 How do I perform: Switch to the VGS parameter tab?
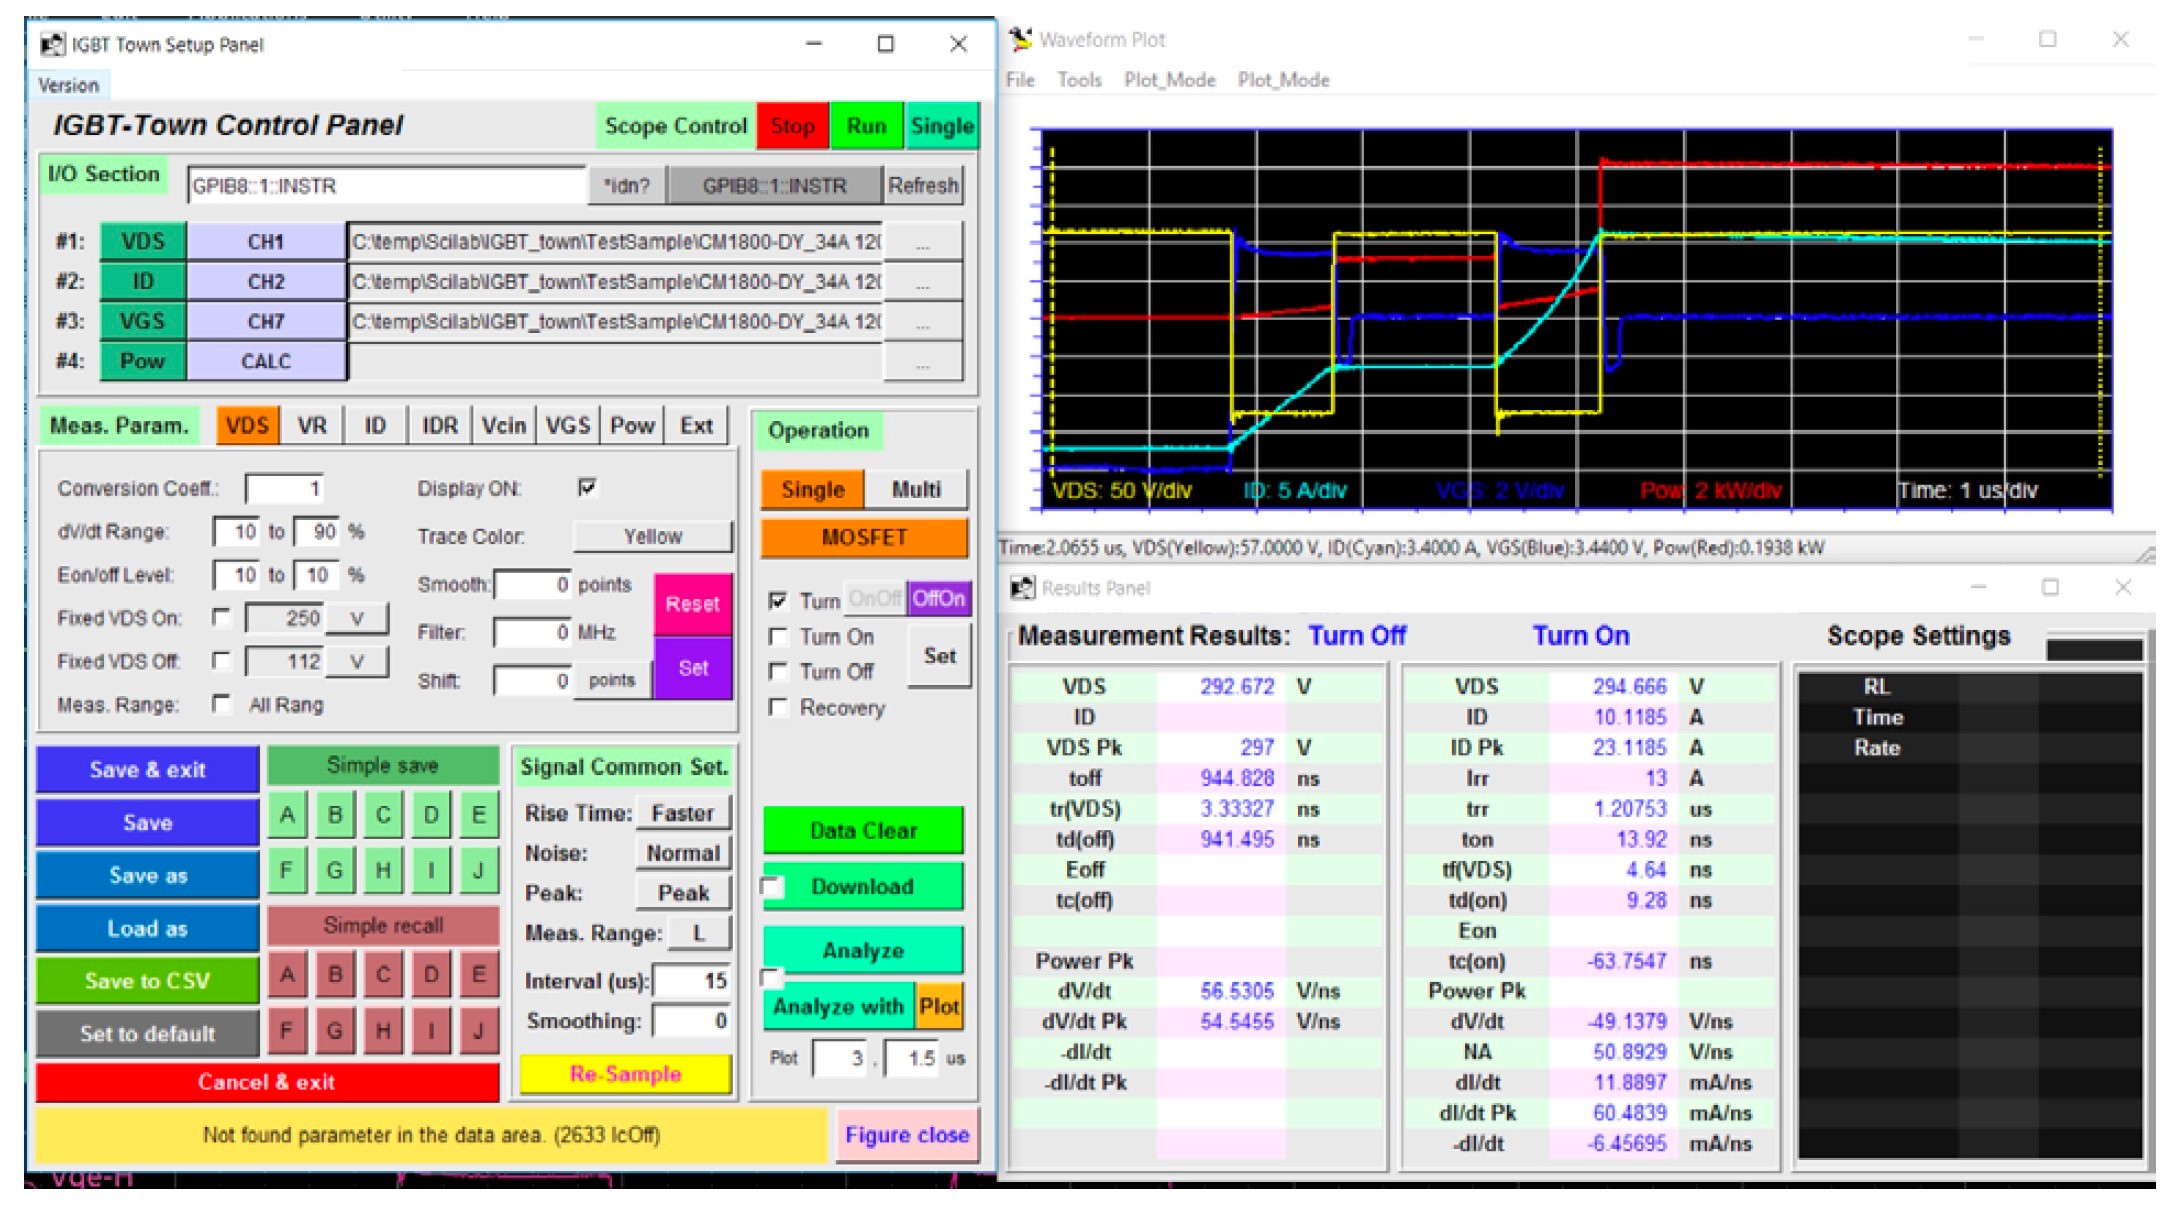pos(567,426)
